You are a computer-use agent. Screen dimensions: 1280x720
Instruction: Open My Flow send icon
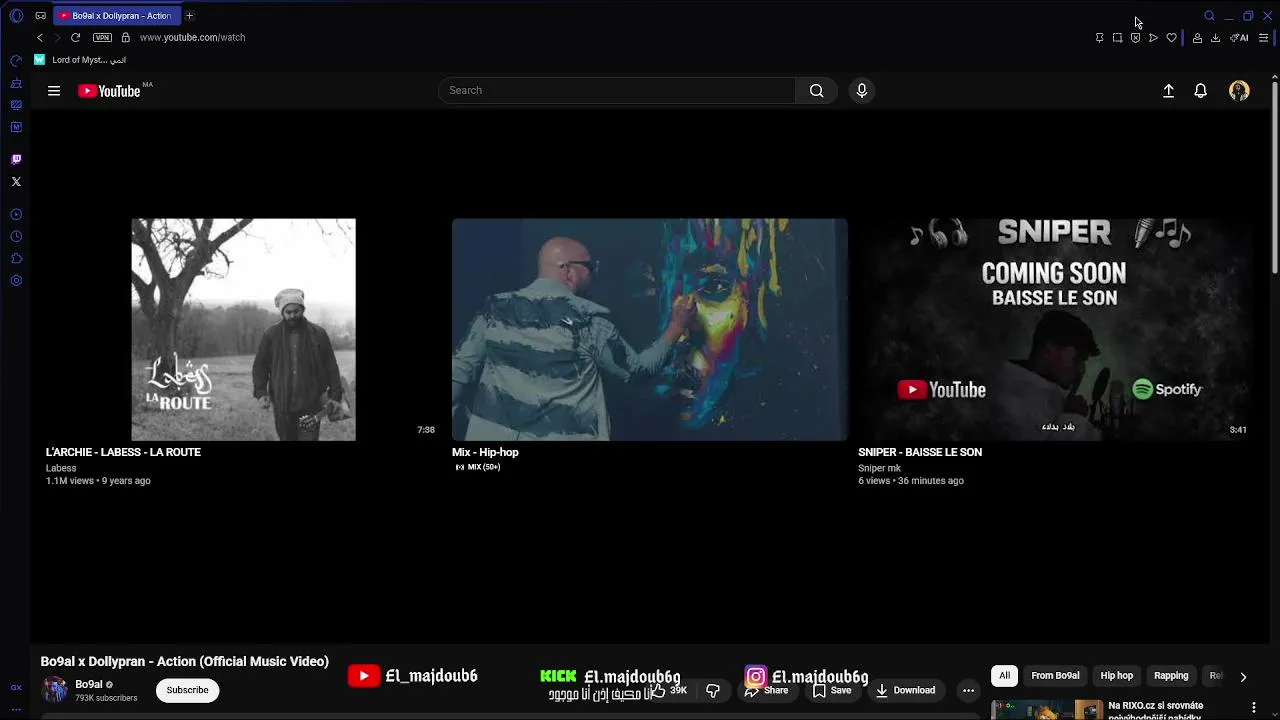(1153, 38)
